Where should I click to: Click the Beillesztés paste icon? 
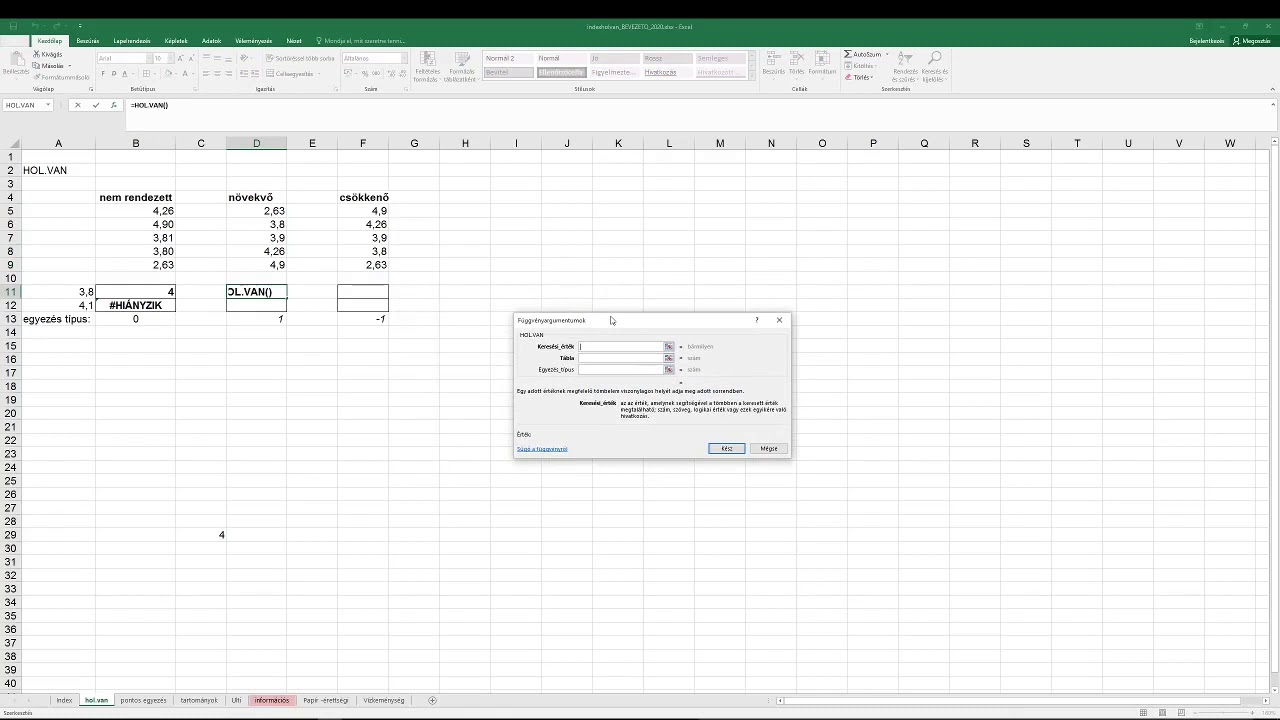pyautogui.click(x=16, y=59)
